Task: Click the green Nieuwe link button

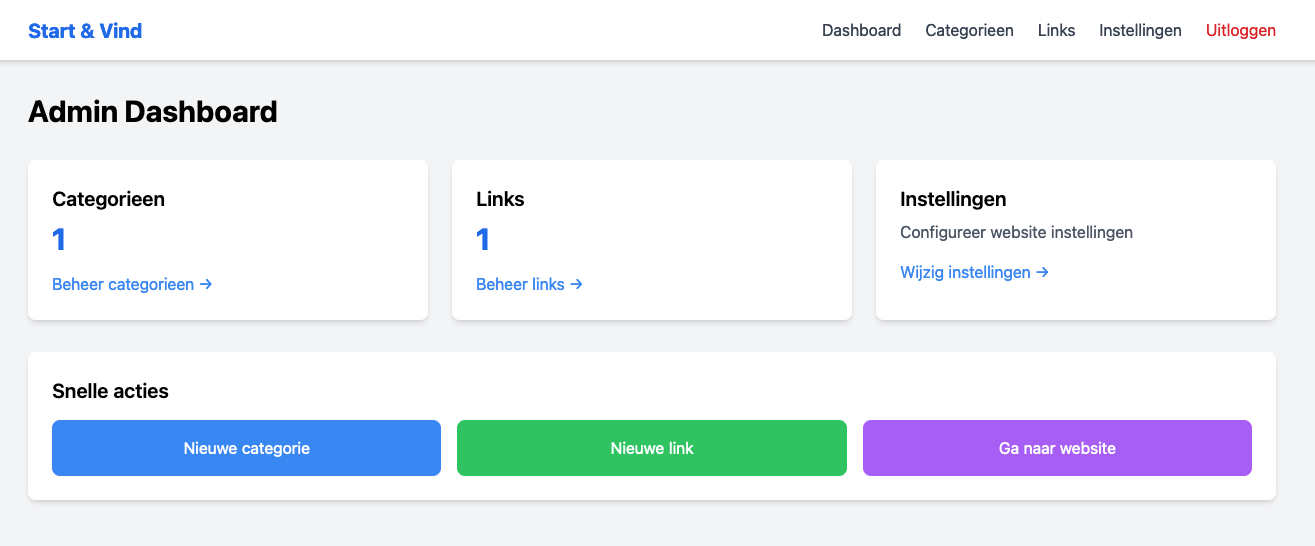Action: [652, 448]
